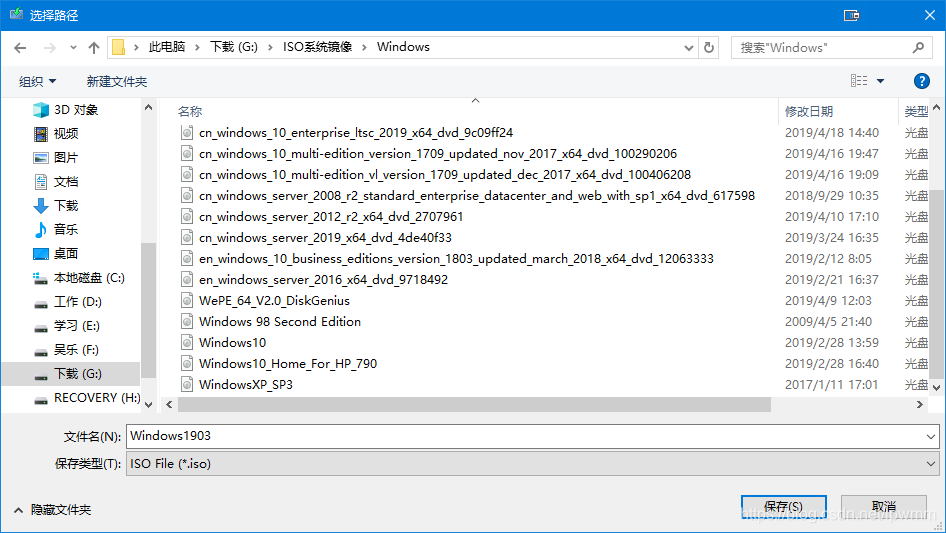The image size is (946, 533).
Task: Open 保存类型 ISO File dropdown
Action: coord(533,464)
